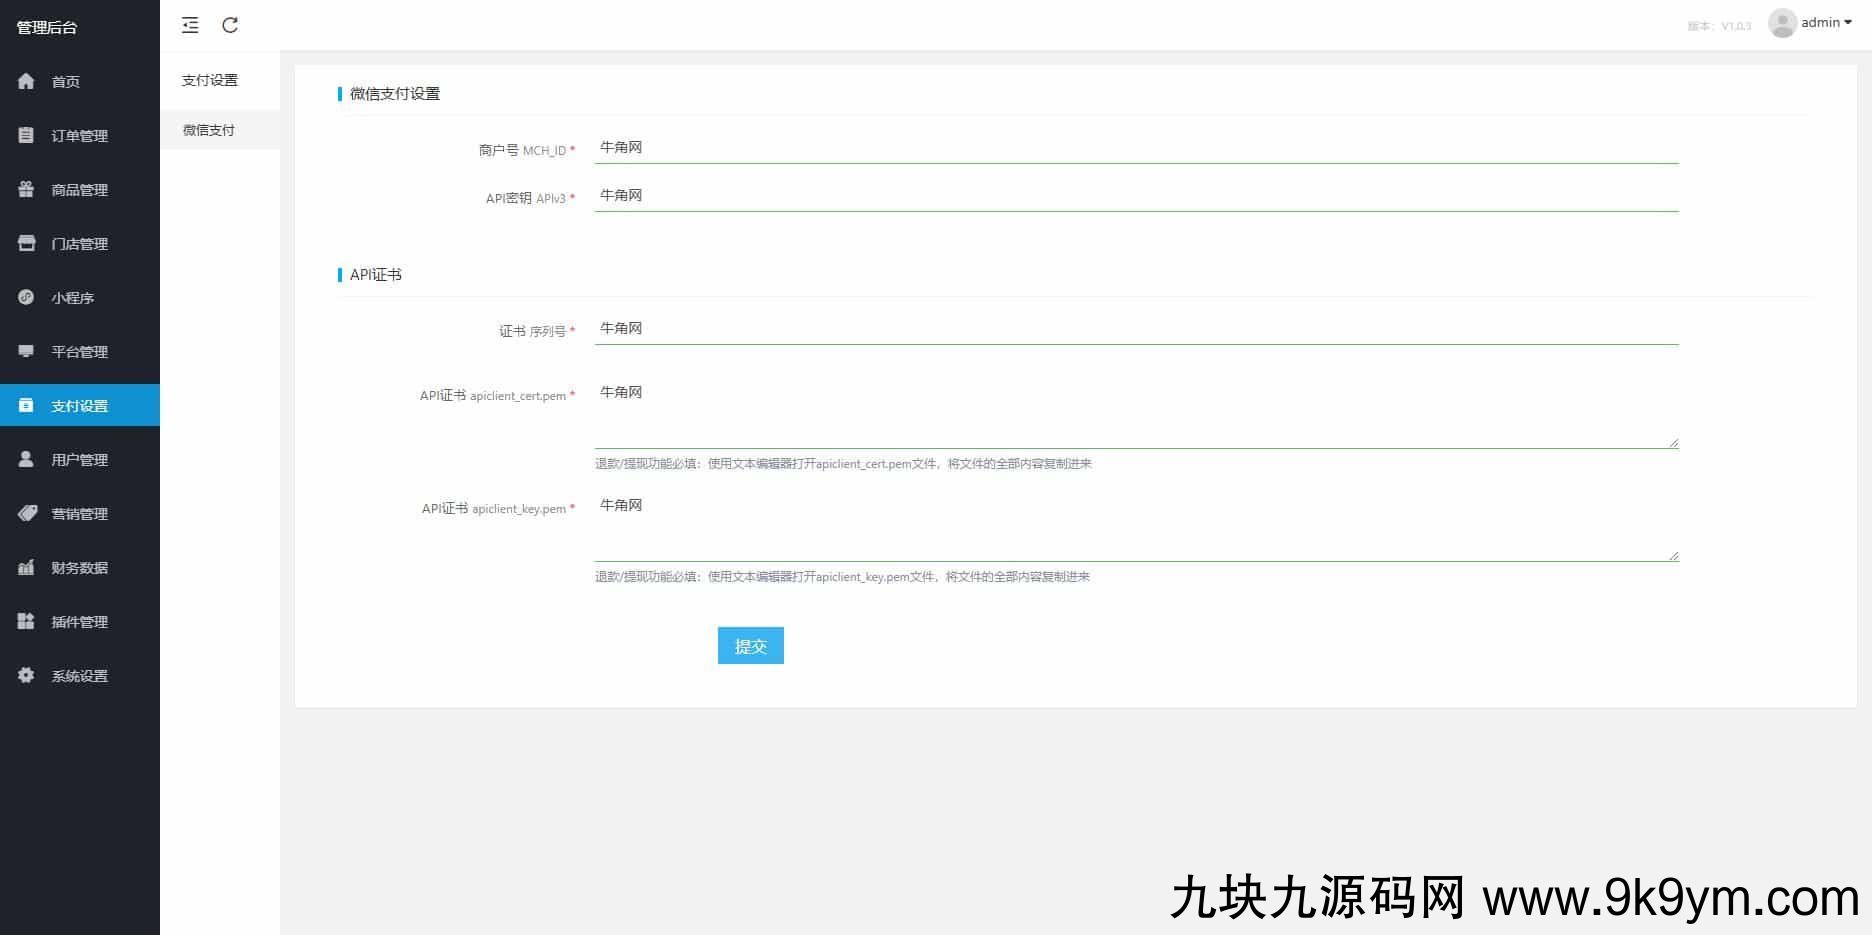Click the refresh icon in top bar

[230, 25]
